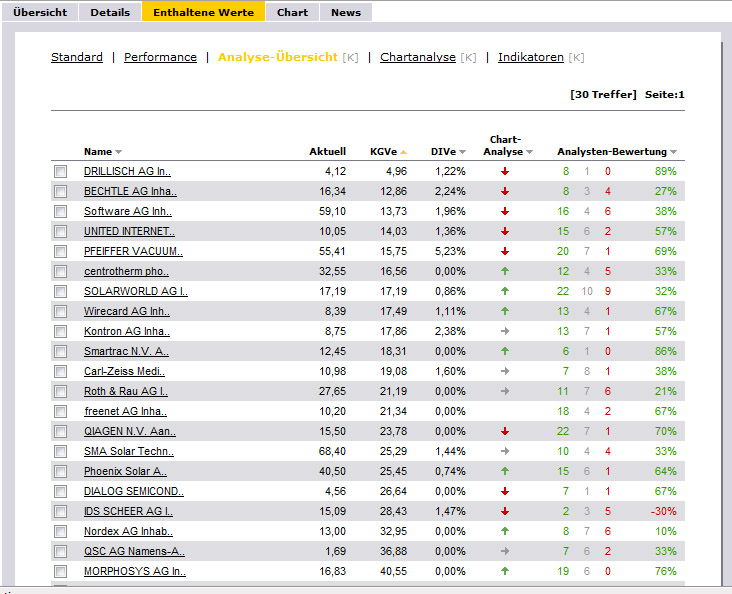Image resolution: width=732 pixels, height=594 pixels.
Task: Click Kontron grey sideways-arrow icon
Action: pos(505,332)
